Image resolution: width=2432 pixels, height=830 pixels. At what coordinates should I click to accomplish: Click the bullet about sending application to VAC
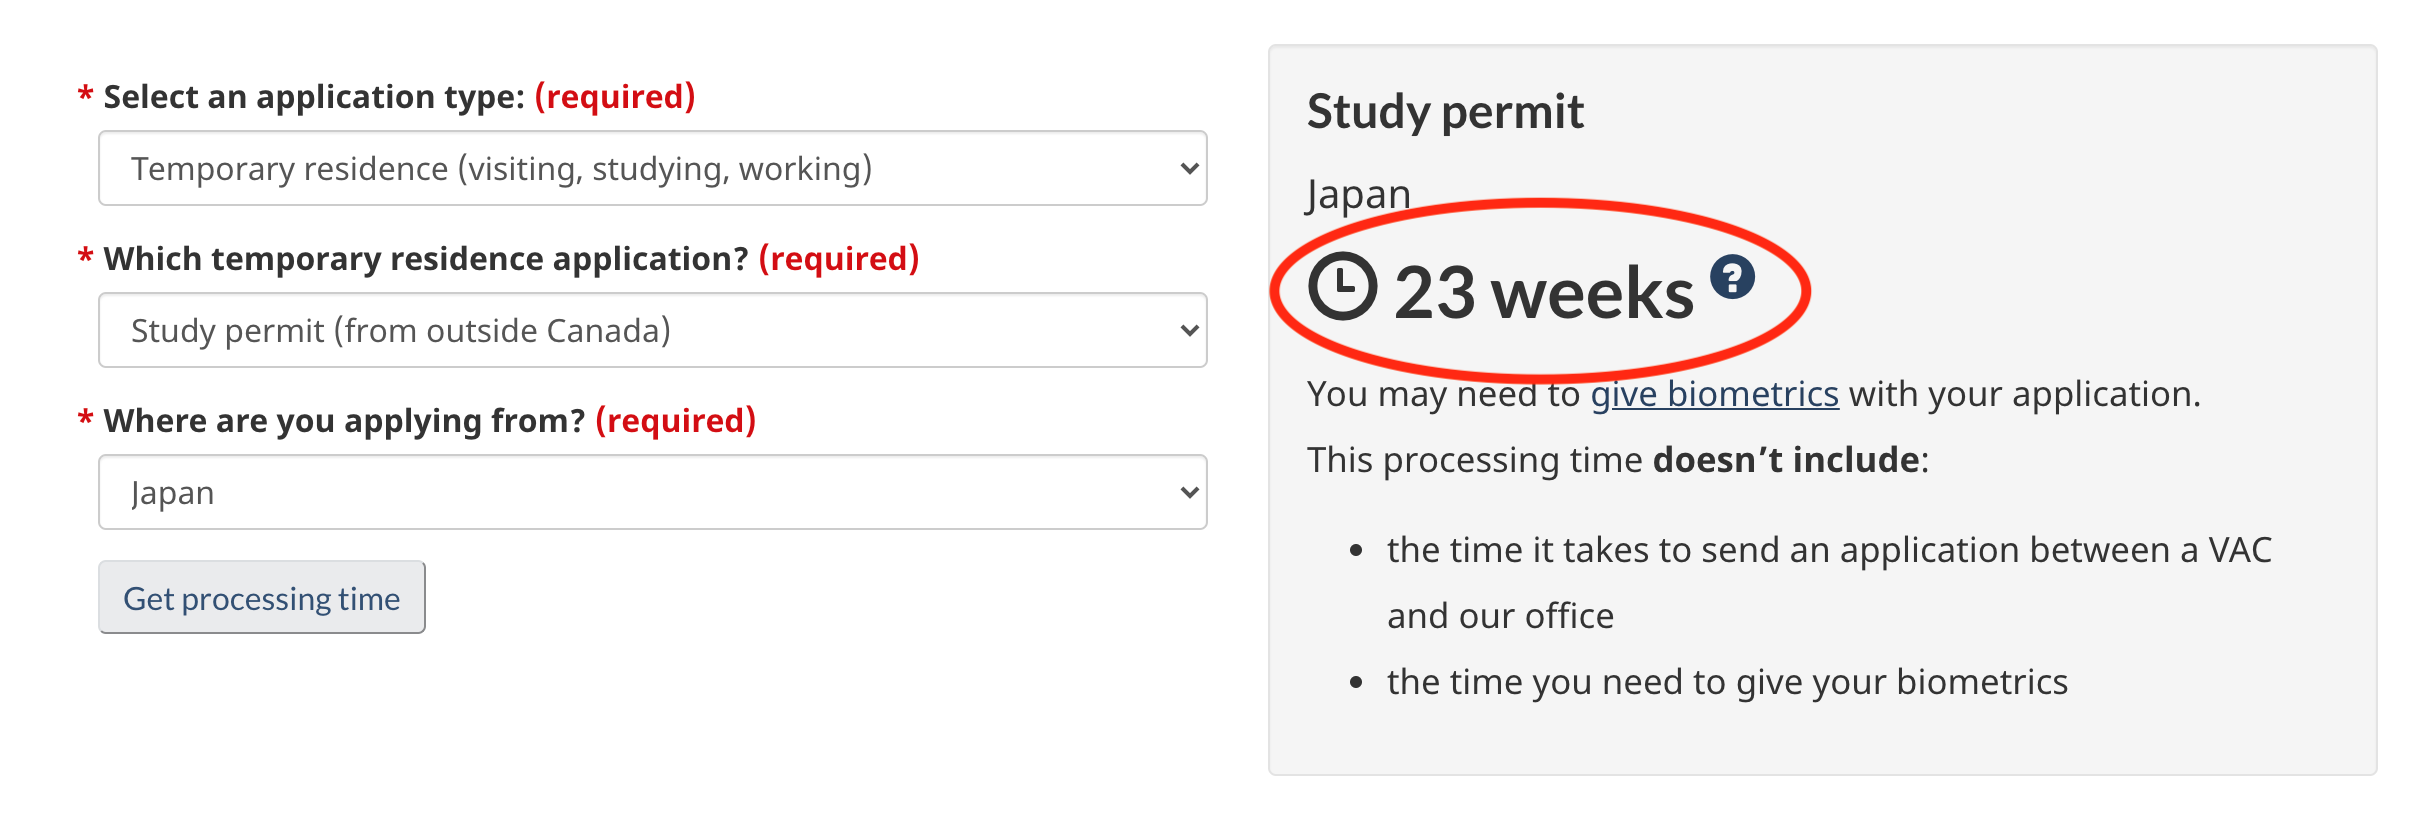[x=1828, y=582]
